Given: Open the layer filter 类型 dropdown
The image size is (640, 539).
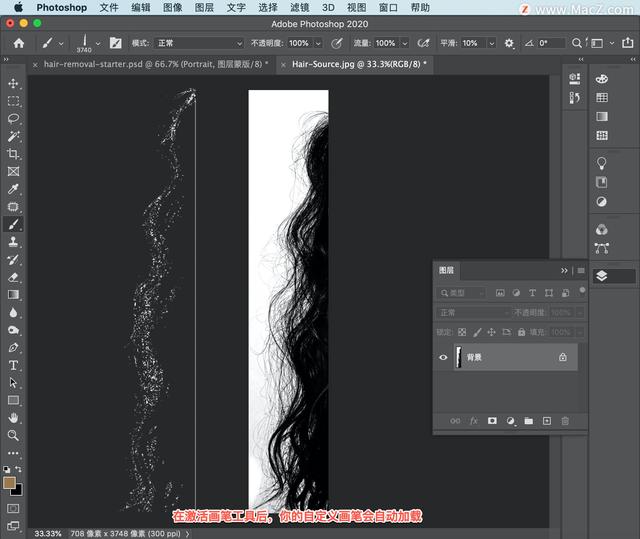Looking at the screenshot, I should click(x=462, y=293).
